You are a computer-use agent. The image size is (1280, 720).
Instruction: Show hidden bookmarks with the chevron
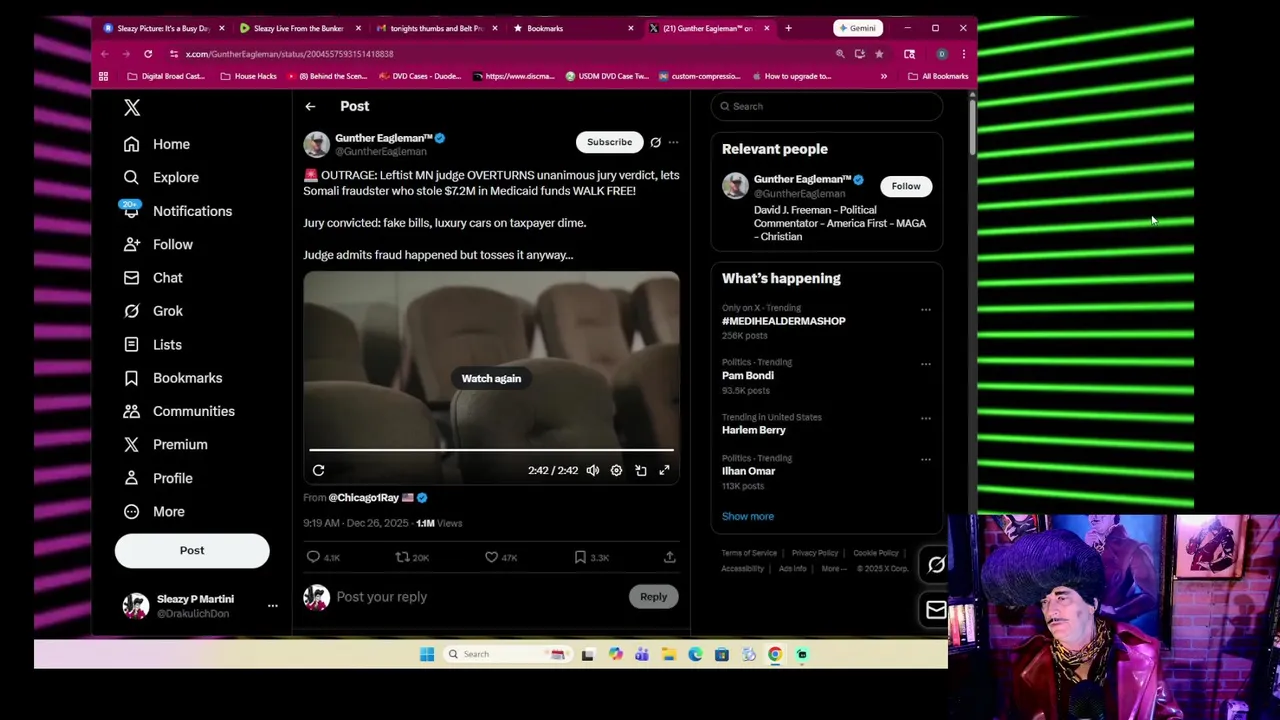coord(883,76)
